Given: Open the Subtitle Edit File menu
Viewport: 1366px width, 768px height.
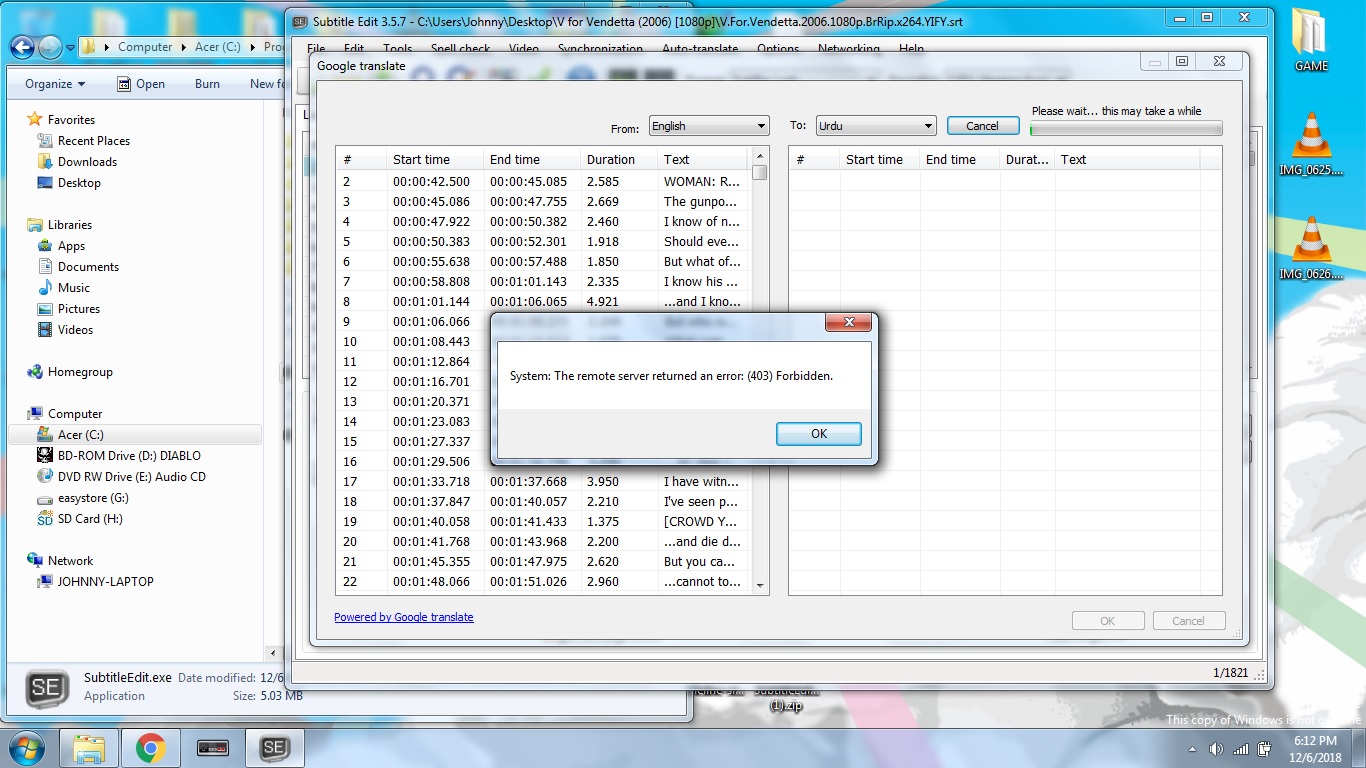Looking at the screenshot, I should [x=316, y=49].
